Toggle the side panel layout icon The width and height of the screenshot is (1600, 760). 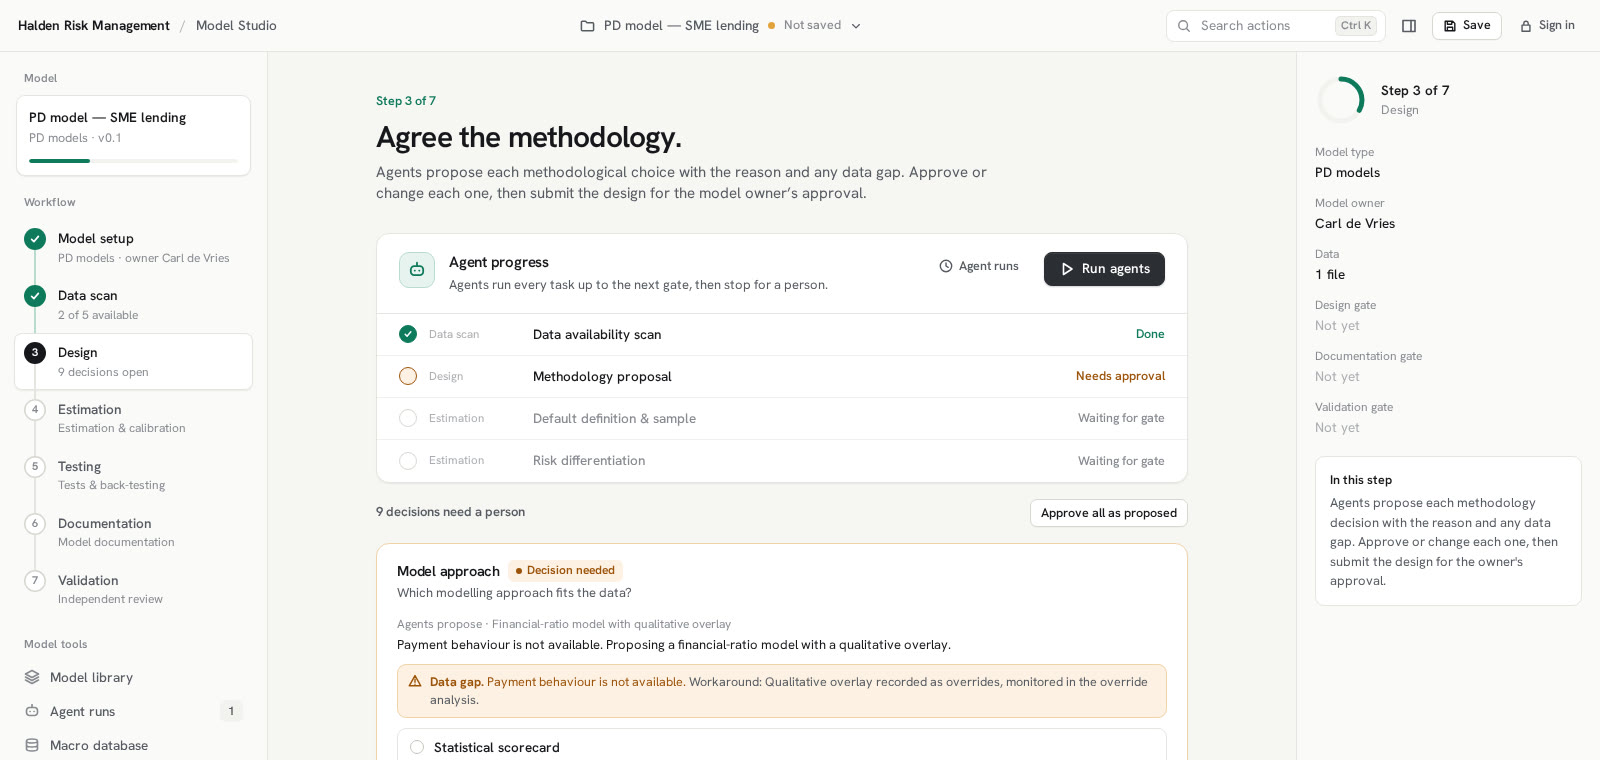point(1409,26)
